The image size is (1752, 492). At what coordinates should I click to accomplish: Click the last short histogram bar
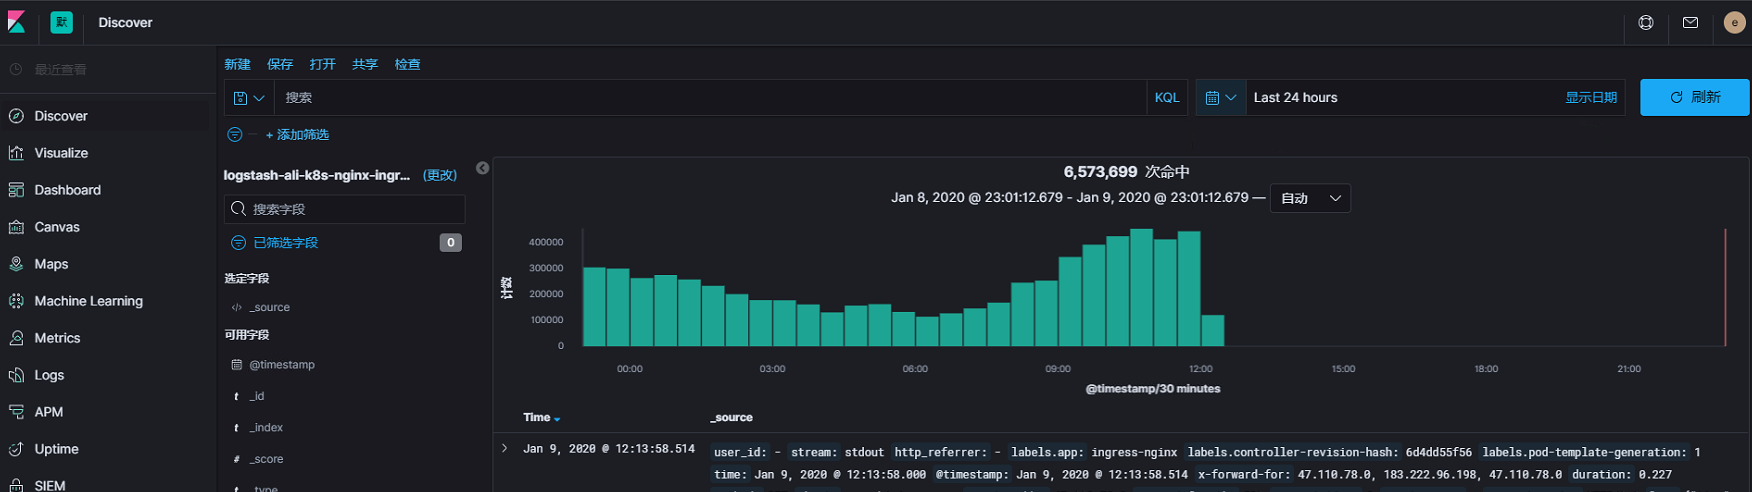coord(1213,331)
